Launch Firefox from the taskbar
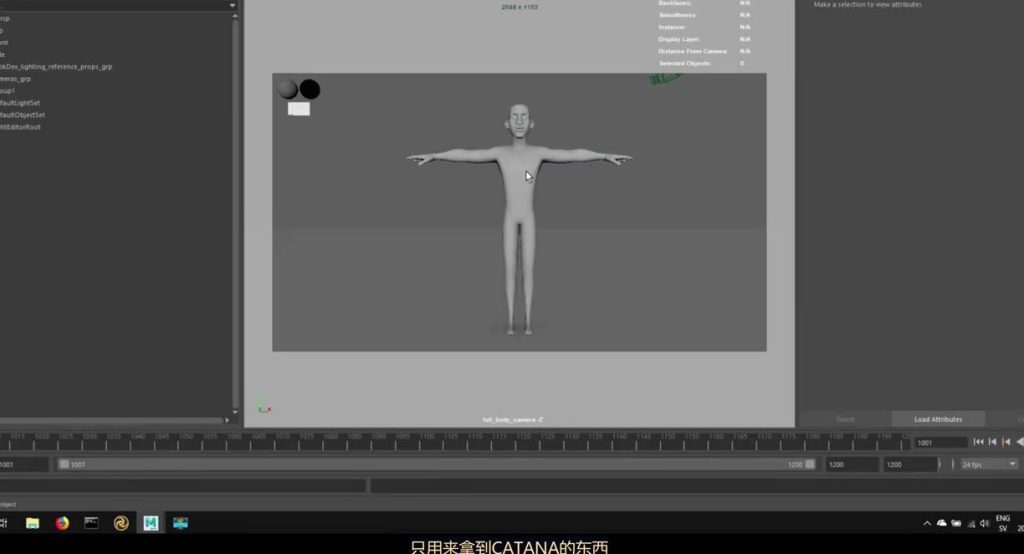The width and height of the screenshot is (1024, 554). click(x=62, y=523)
